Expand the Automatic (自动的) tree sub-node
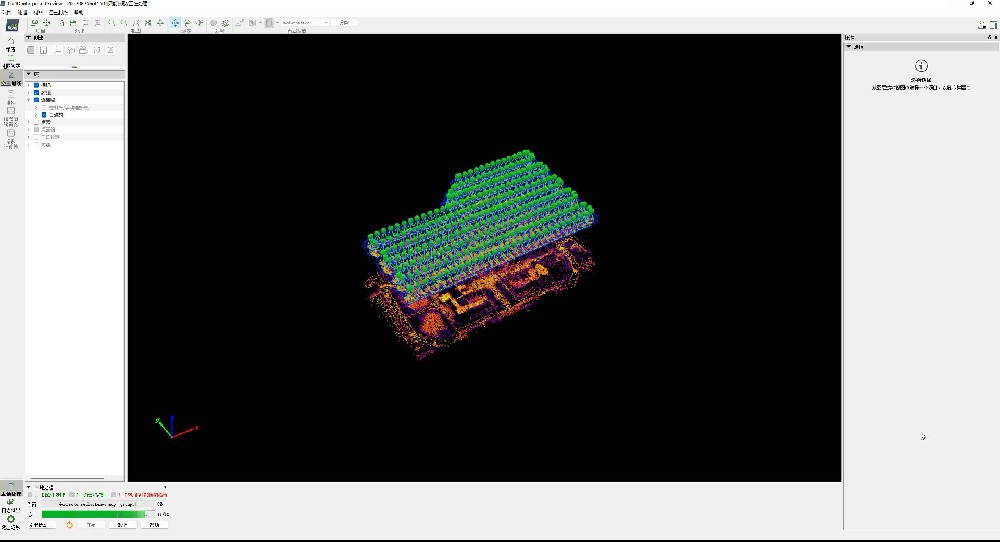The image size is (1000, 542). (x=36, y=115)
